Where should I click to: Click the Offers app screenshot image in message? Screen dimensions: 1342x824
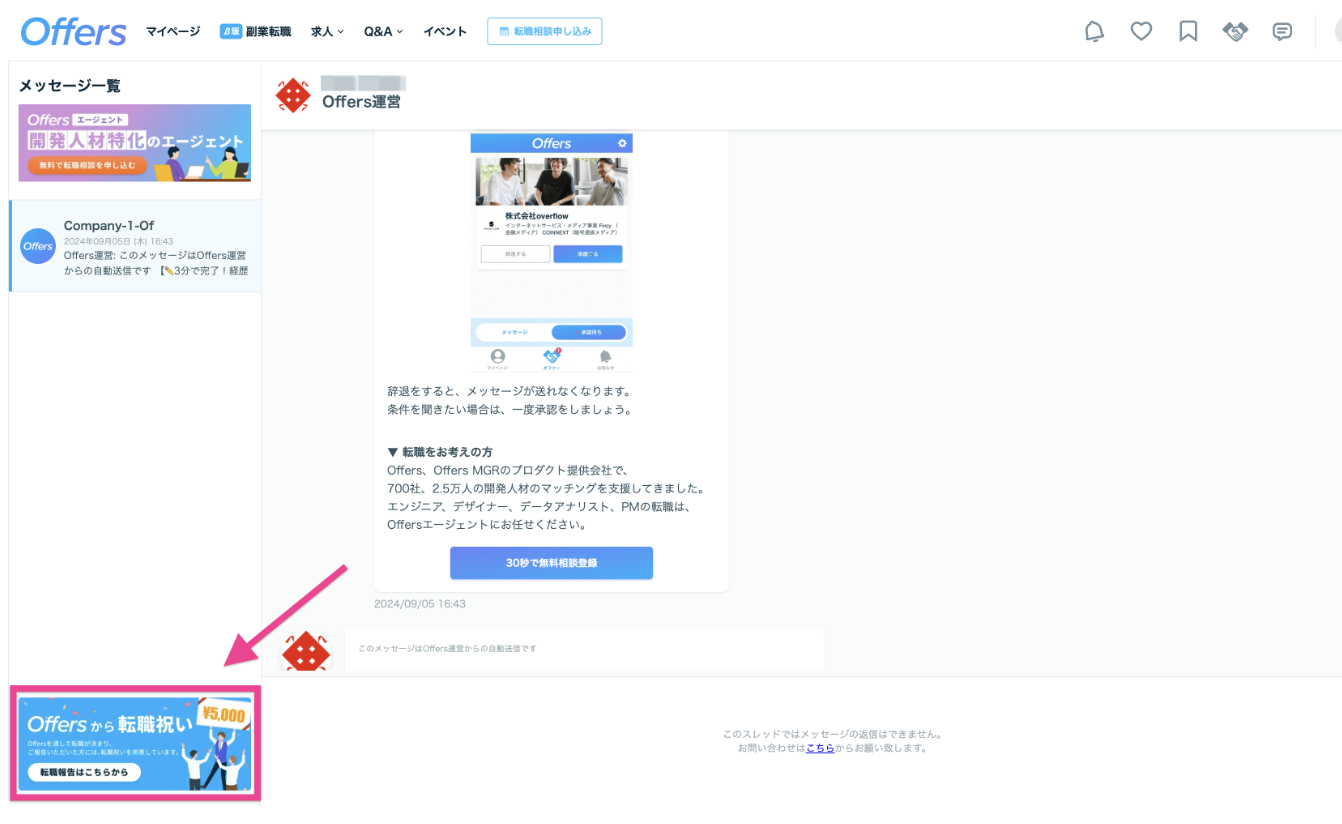(x=551, y=253)
